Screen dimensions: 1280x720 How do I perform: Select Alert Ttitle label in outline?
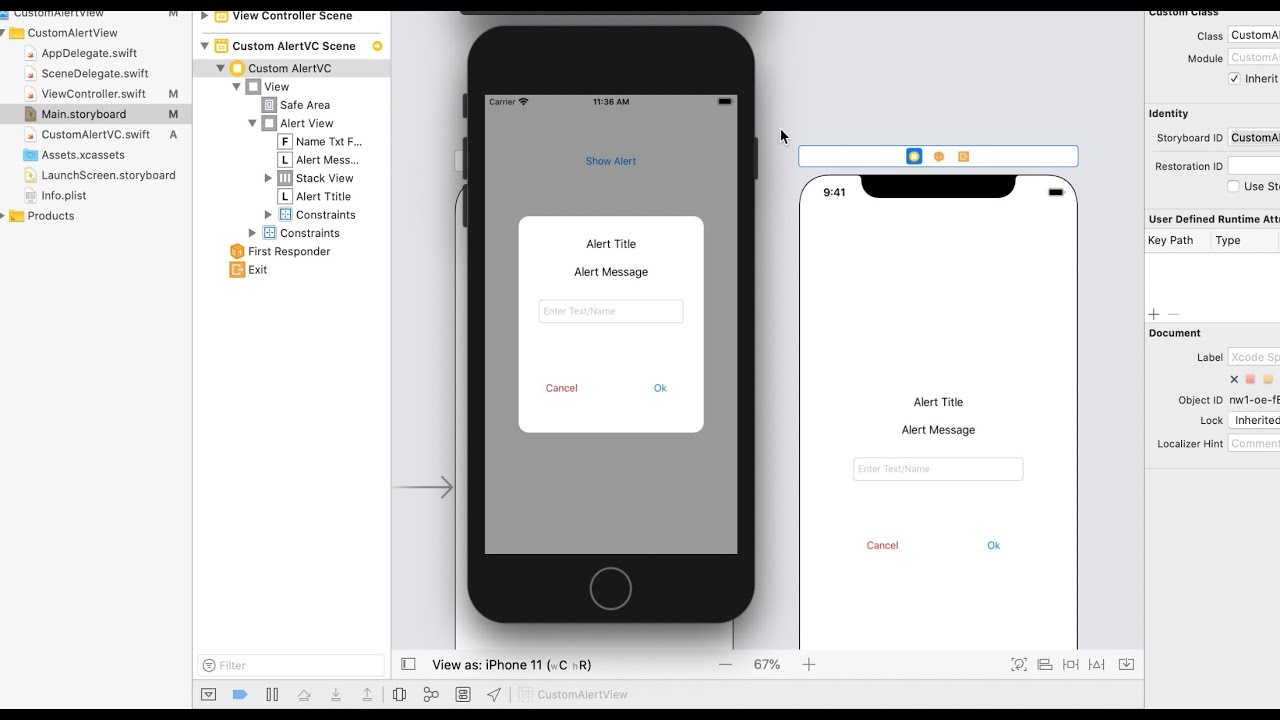(323, 196)
